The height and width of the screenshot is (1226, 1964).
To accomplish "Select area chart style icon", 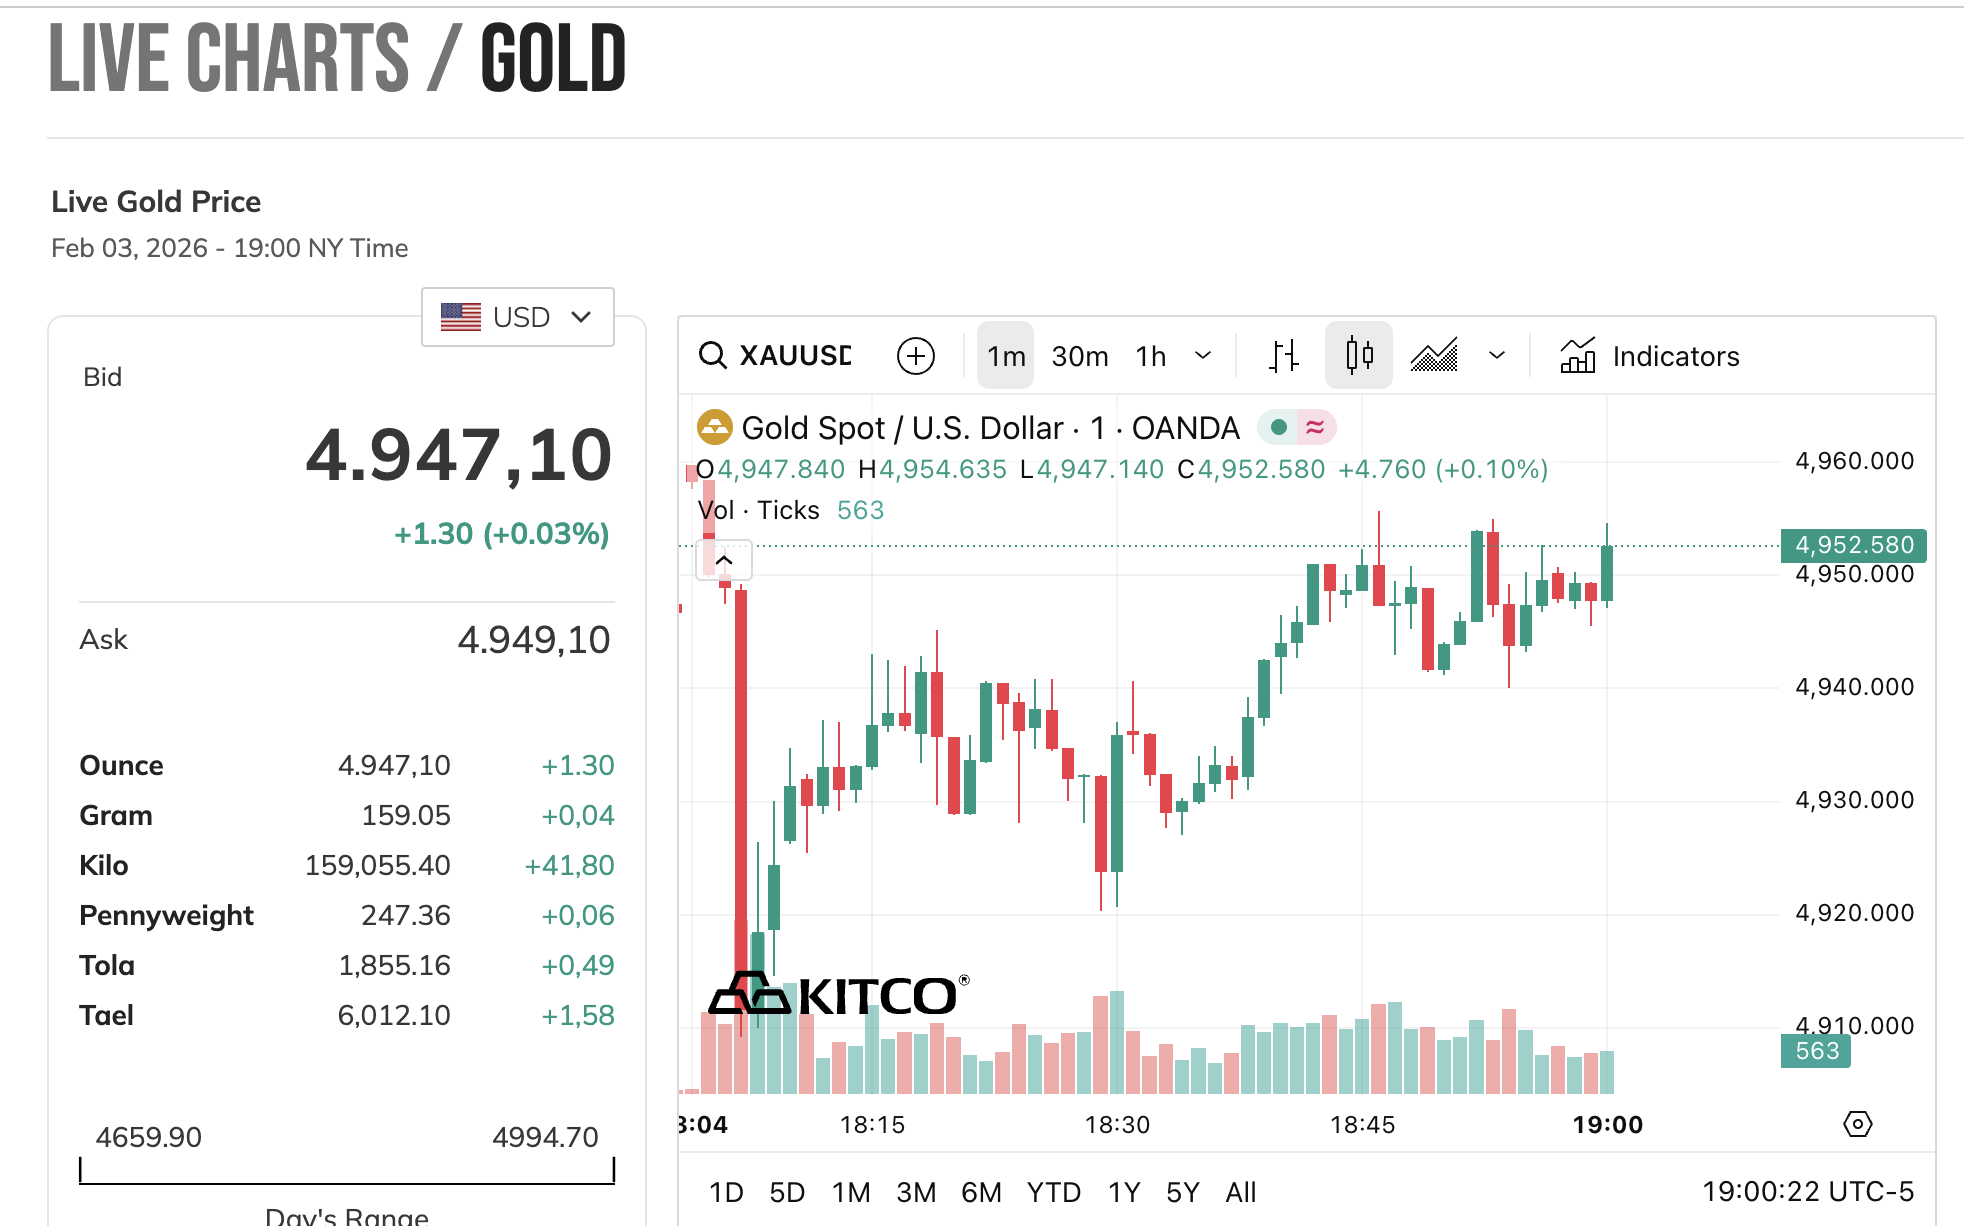I will (1434, 356).
